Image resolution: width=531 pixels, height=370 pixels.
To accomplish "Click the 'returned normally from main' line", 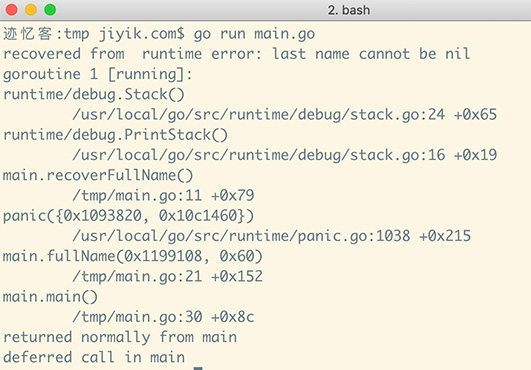I will tap(120, 338).
